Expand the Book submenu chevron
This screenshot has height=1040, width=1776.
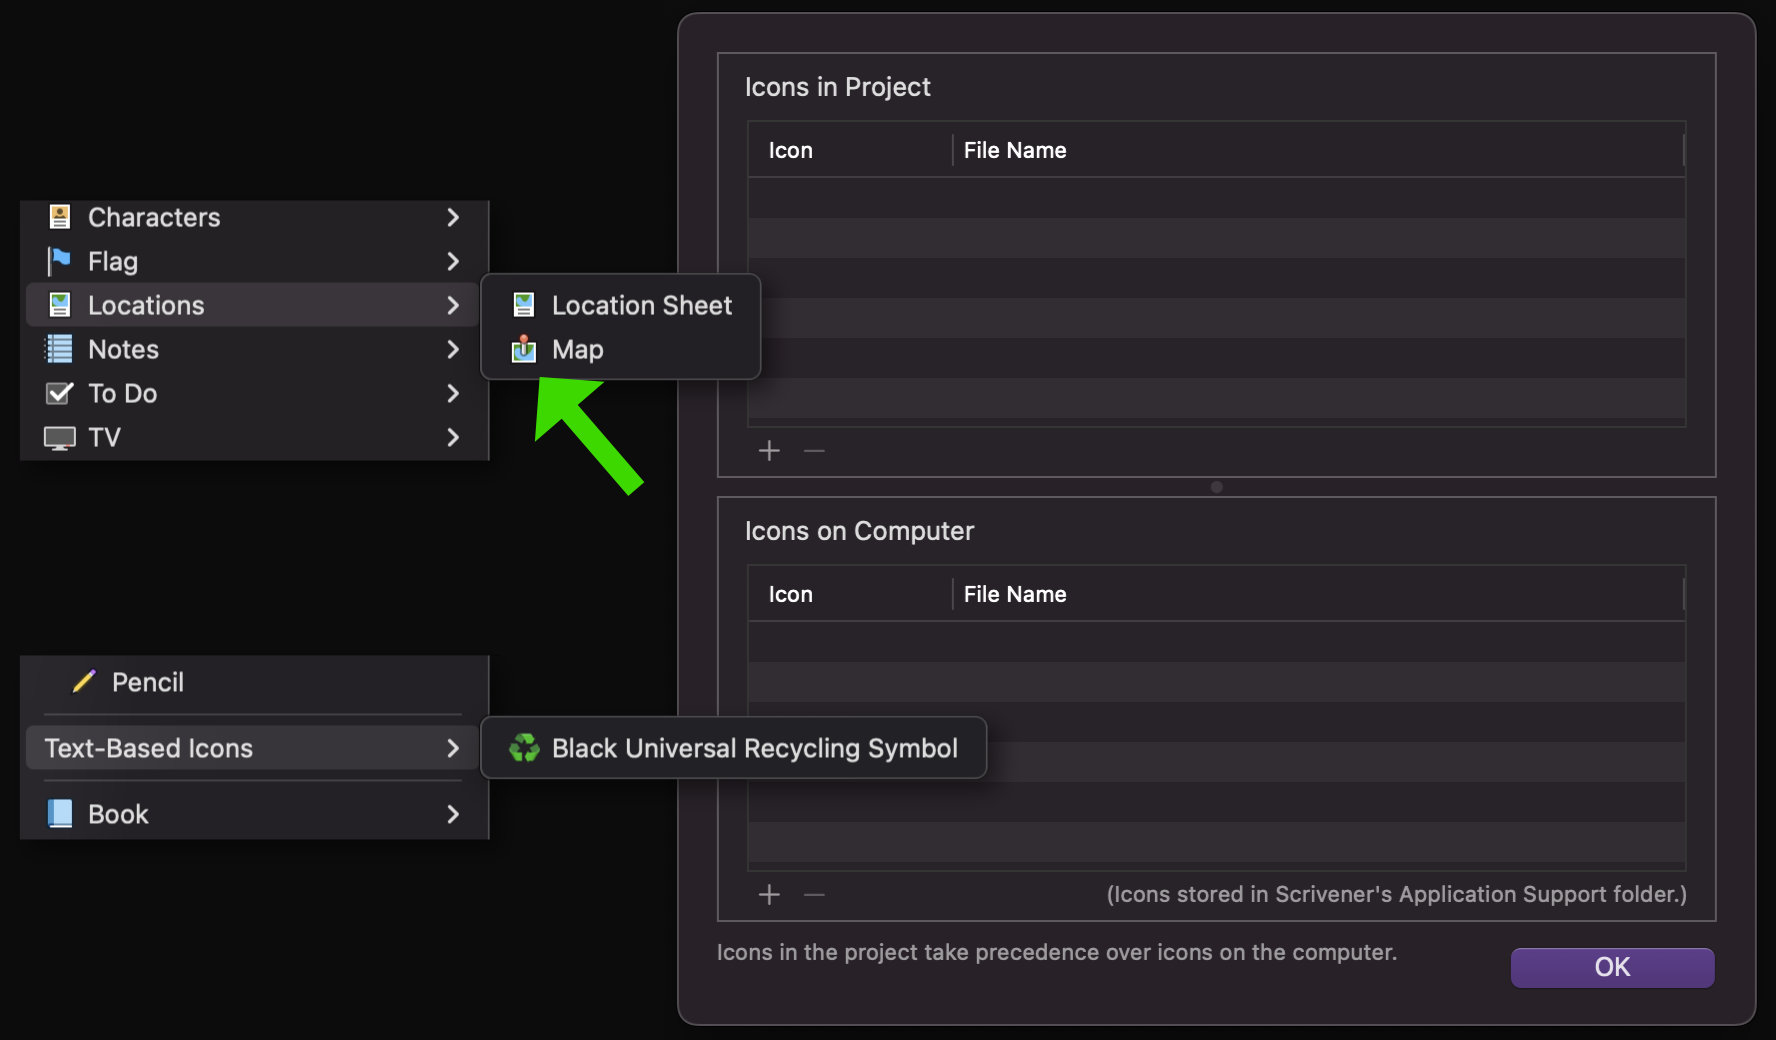[x=453, y=814]
